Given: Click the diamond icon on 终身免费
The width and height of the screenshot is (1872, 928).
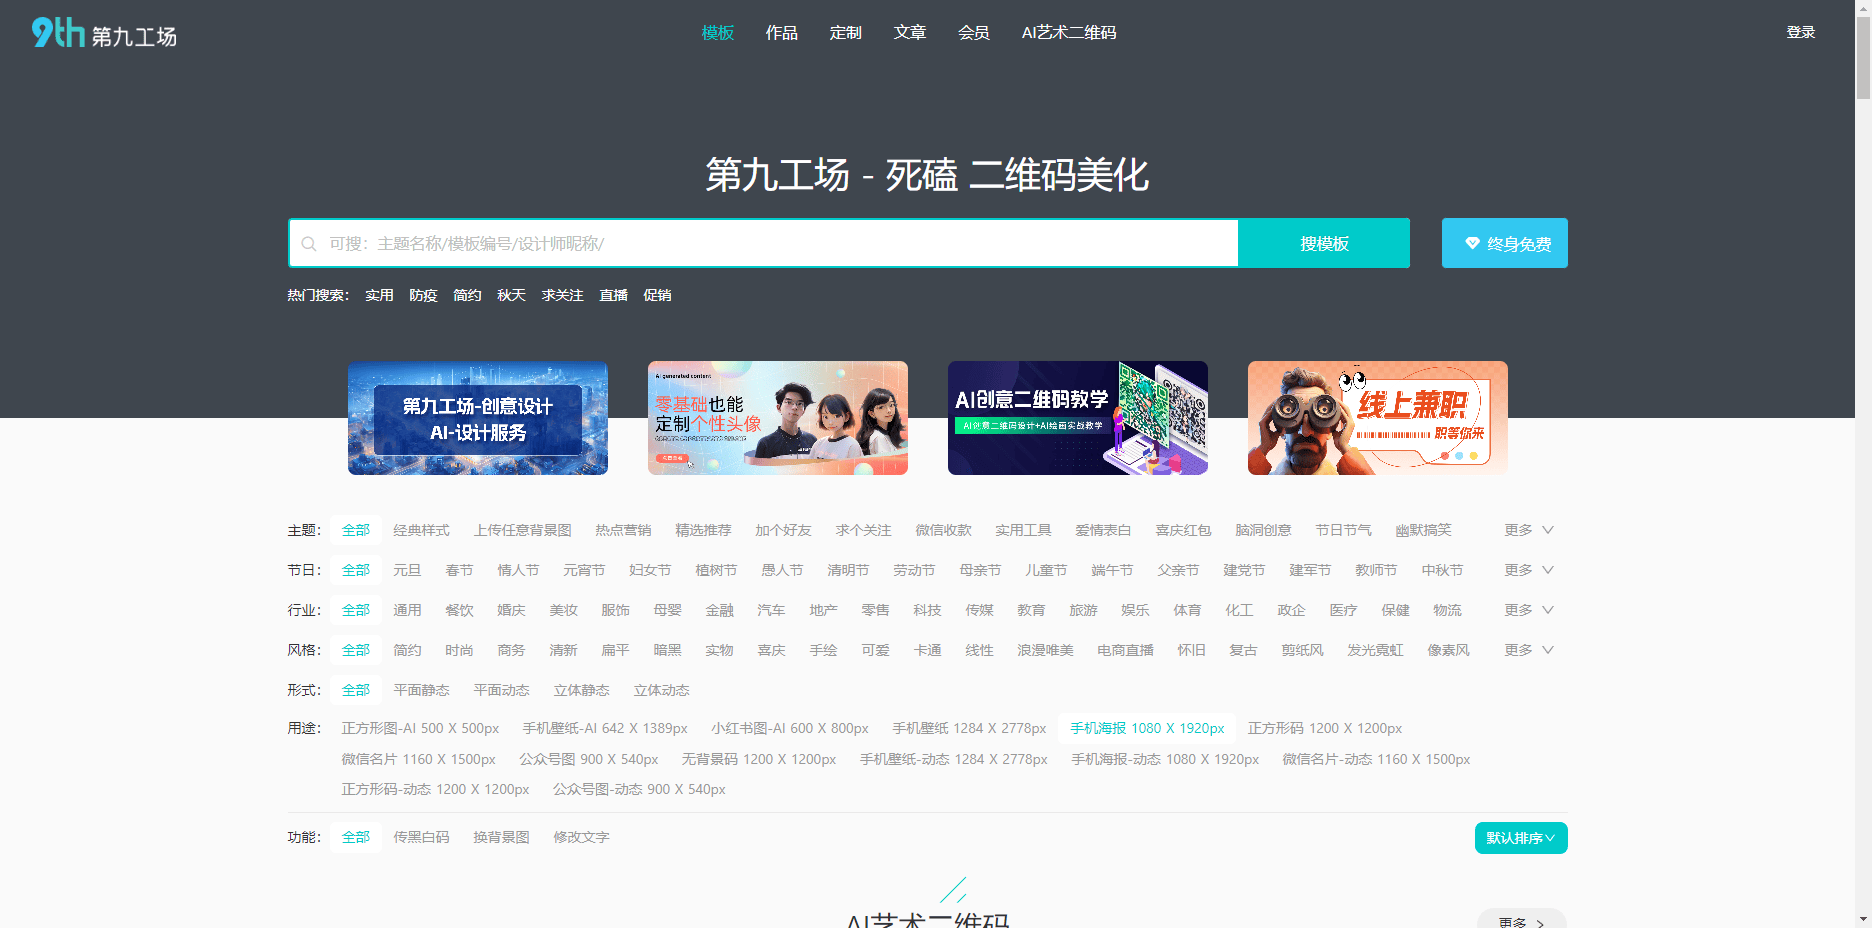Looking at the screenshot, I should [x=1472, y=243].
